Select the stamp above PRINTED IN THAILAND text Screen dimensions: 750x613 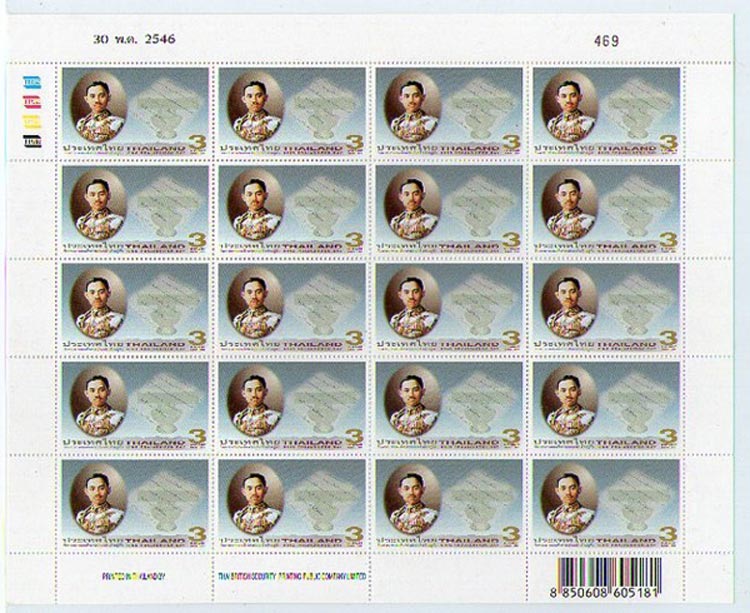[x=135, y=504]
